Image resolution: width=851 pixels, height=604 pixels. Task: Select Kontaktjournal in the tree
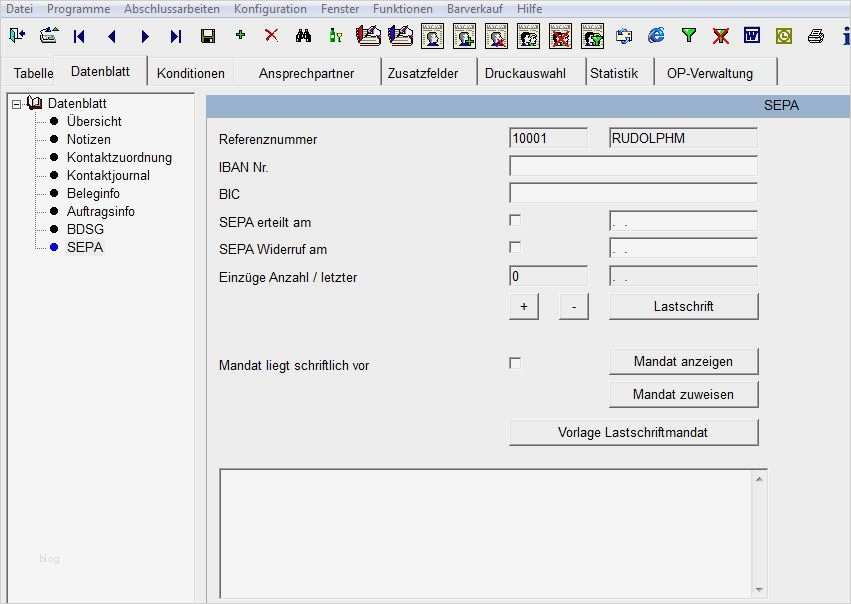pos(108,175)
